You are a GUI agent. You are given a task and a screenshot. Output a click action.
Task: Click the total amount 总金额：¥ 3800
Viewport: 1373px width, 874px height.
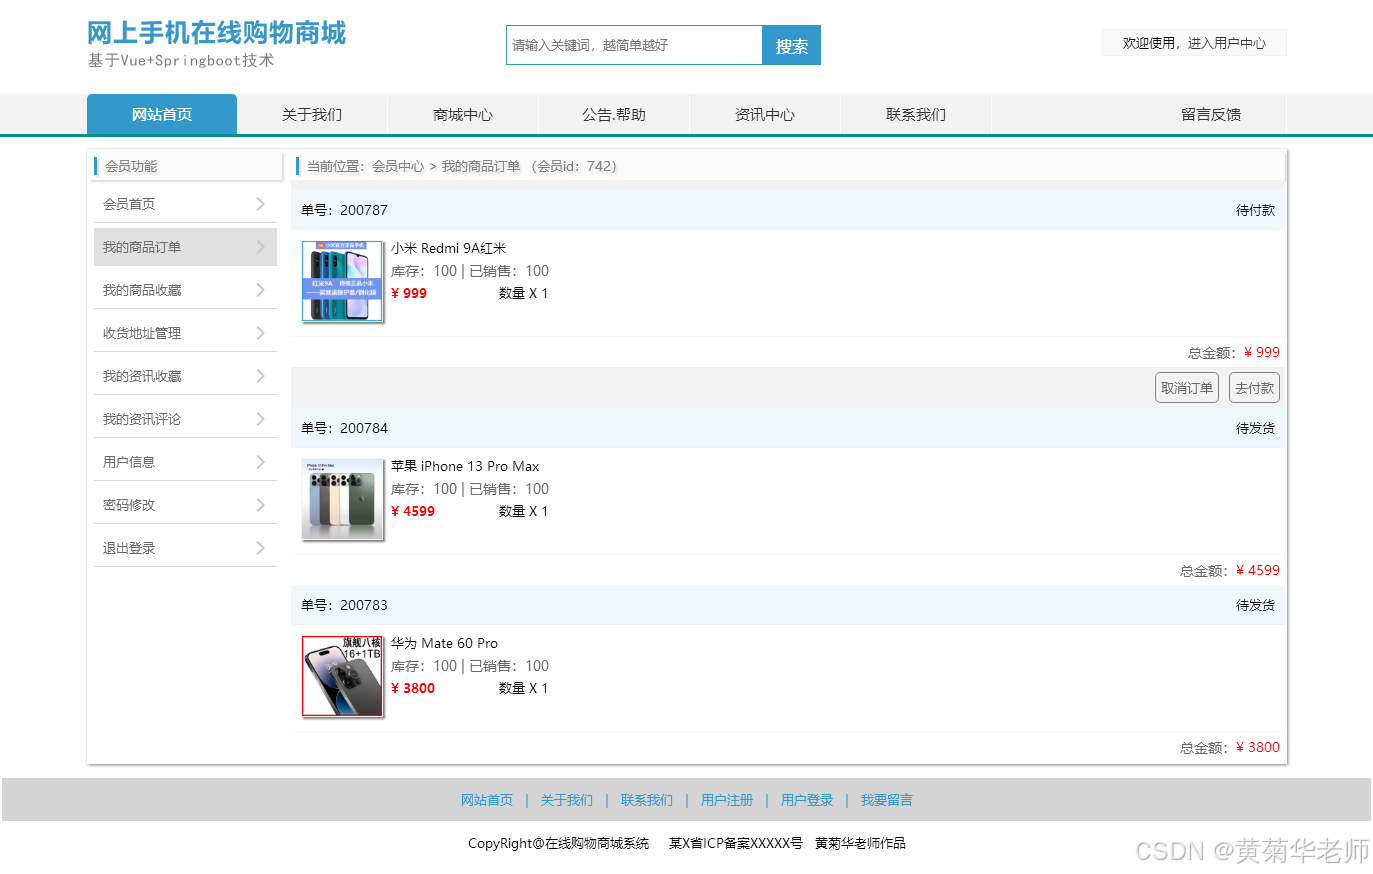click(1230, 747)
